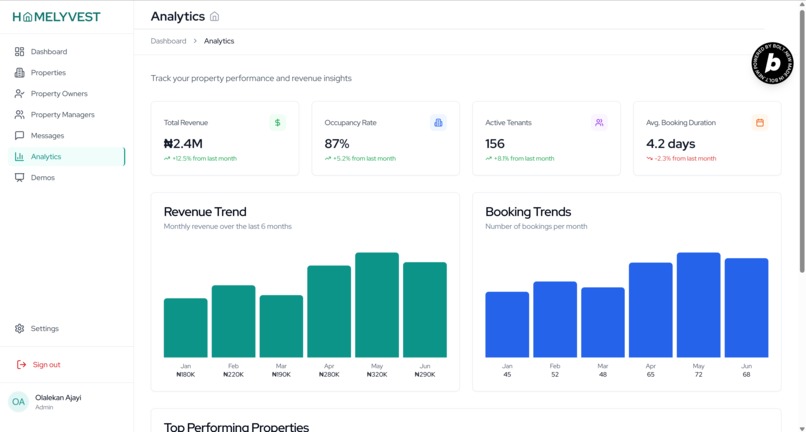Click the Olalekan Ajayi profile name

point(58,398)
